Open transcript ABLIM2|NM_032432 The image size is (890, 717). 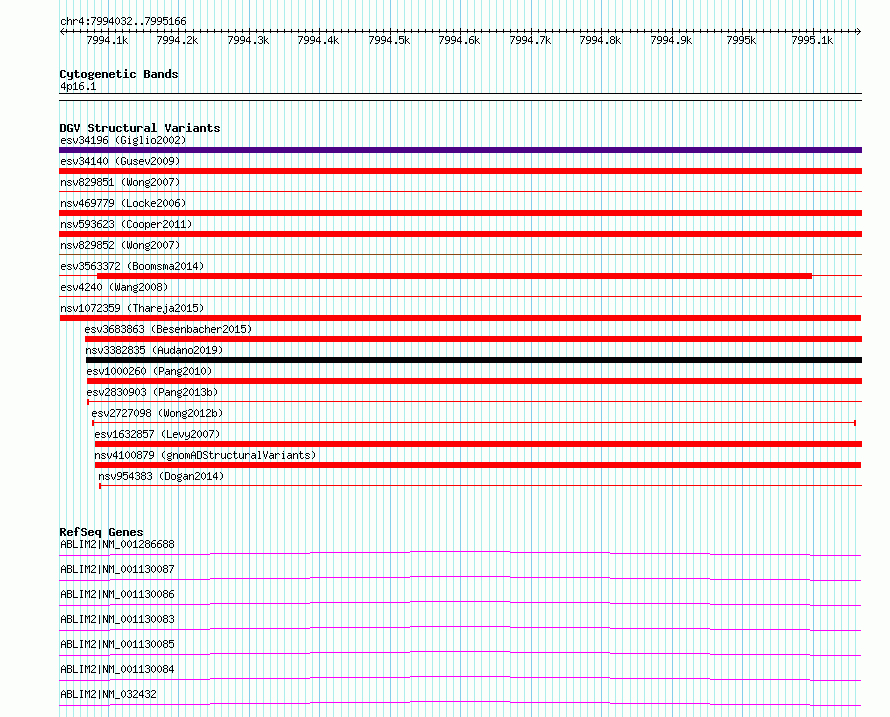108,694
